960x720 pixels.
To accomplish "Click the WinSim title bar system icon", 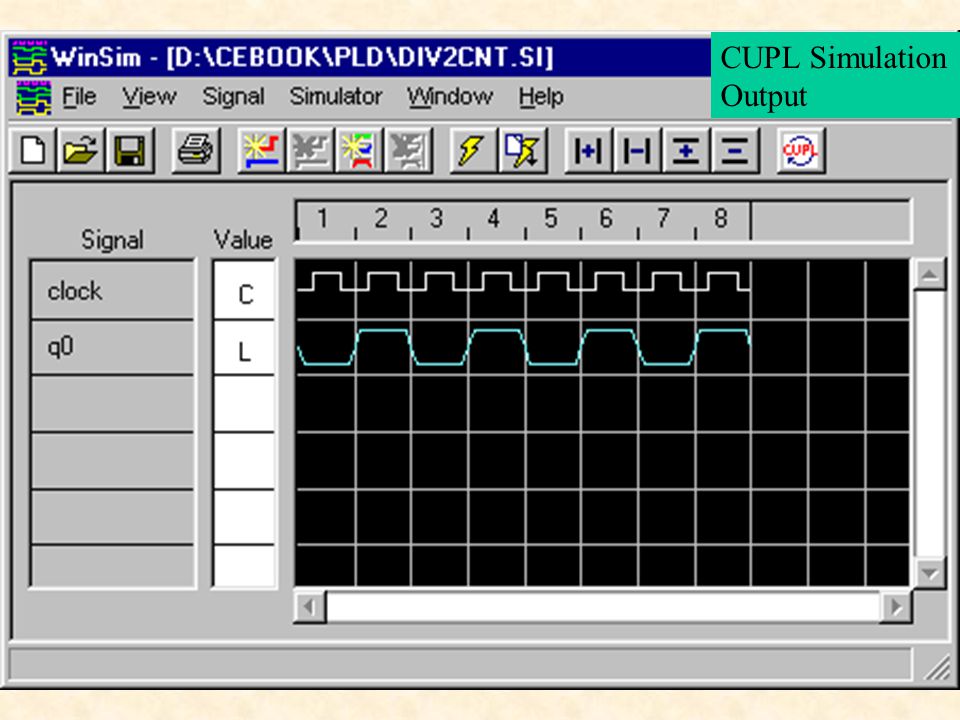I will click(x=29, y=58).
